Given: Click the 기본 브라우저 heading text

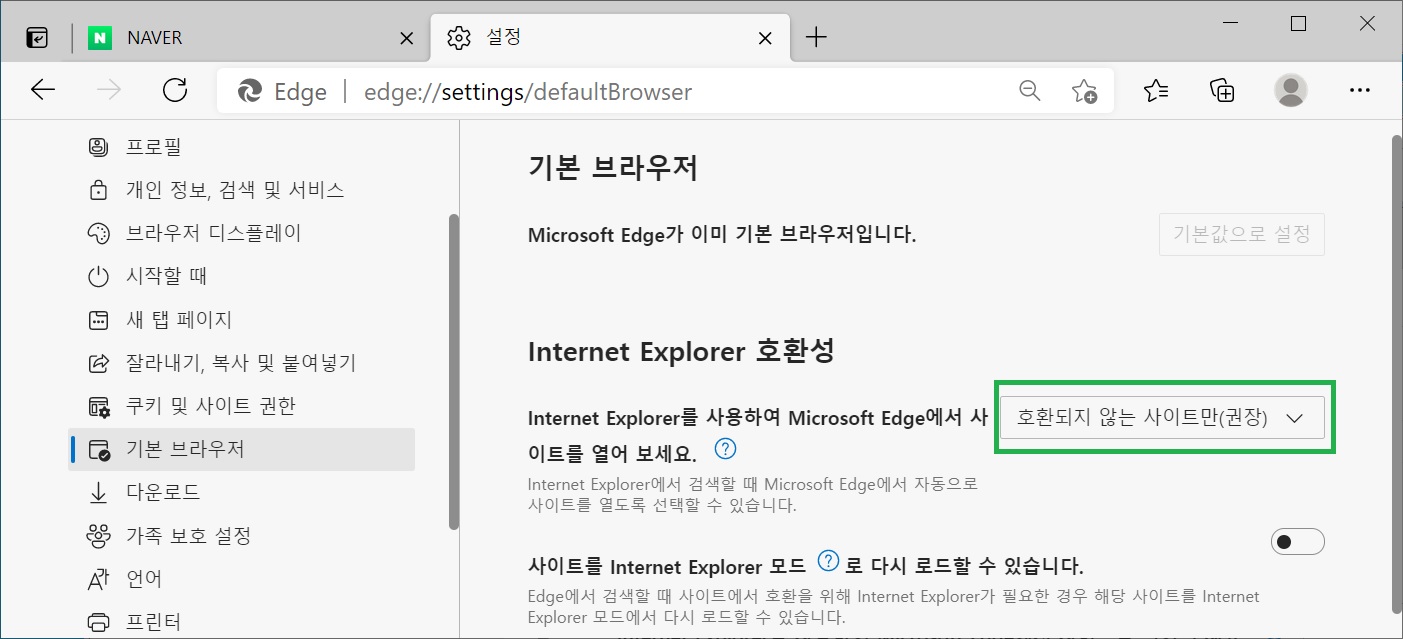Looking at the screenshot, I should coord(612,167).
